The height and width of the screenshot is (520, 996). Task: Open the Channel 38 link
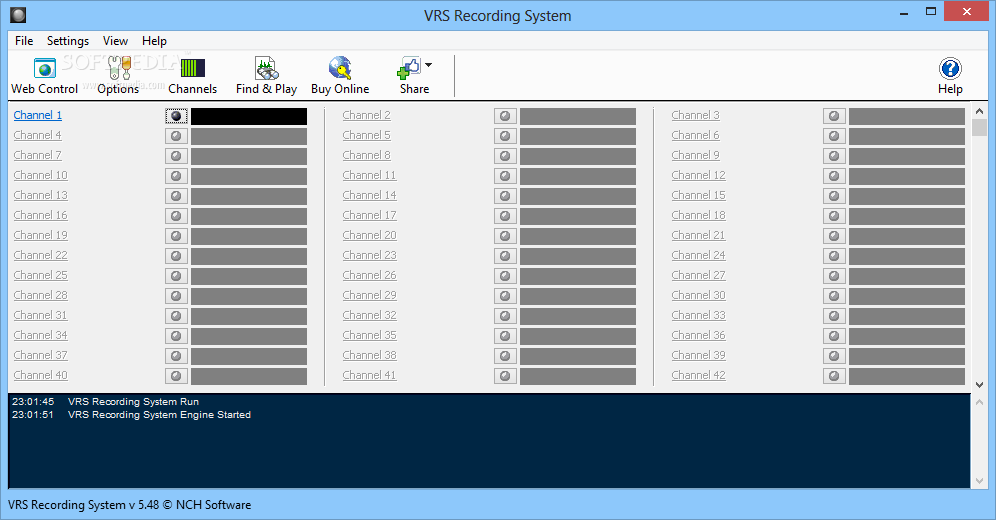[x=370, y=355]
